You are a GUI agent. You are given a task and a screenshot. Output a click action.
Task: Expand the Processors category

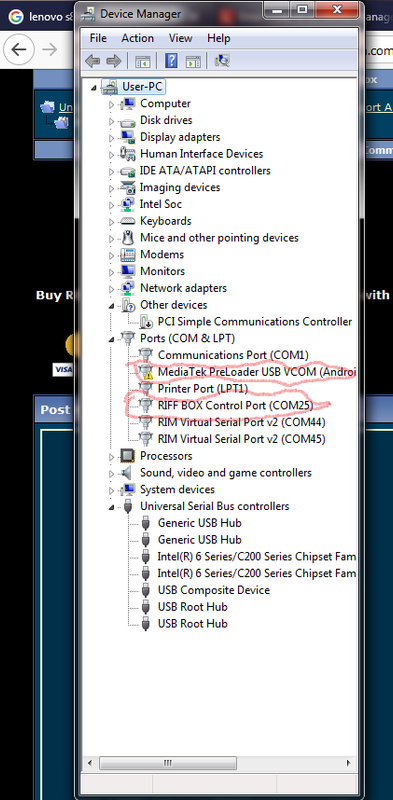112,457
